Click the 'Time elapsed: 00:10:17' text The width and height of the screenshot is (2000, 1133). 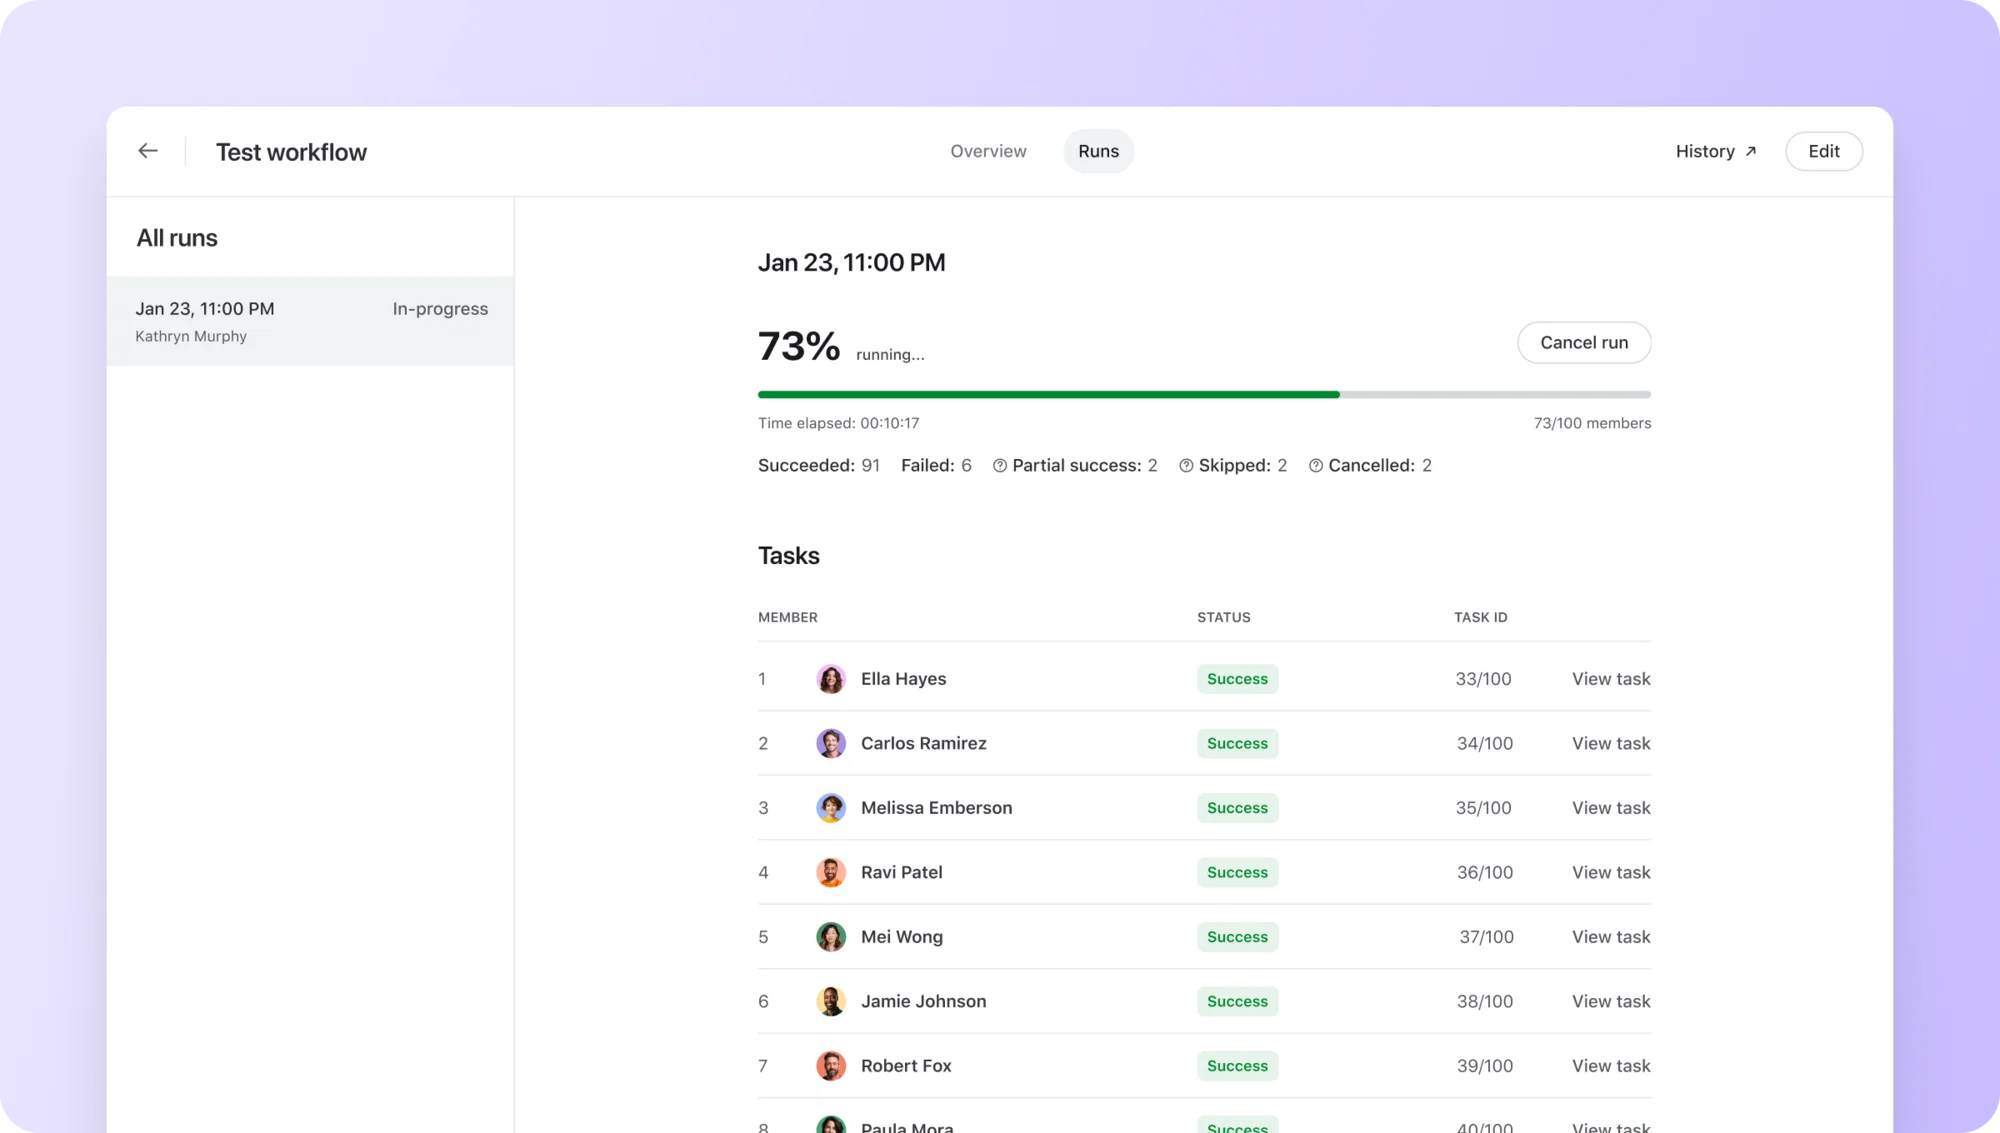(838, 424)
